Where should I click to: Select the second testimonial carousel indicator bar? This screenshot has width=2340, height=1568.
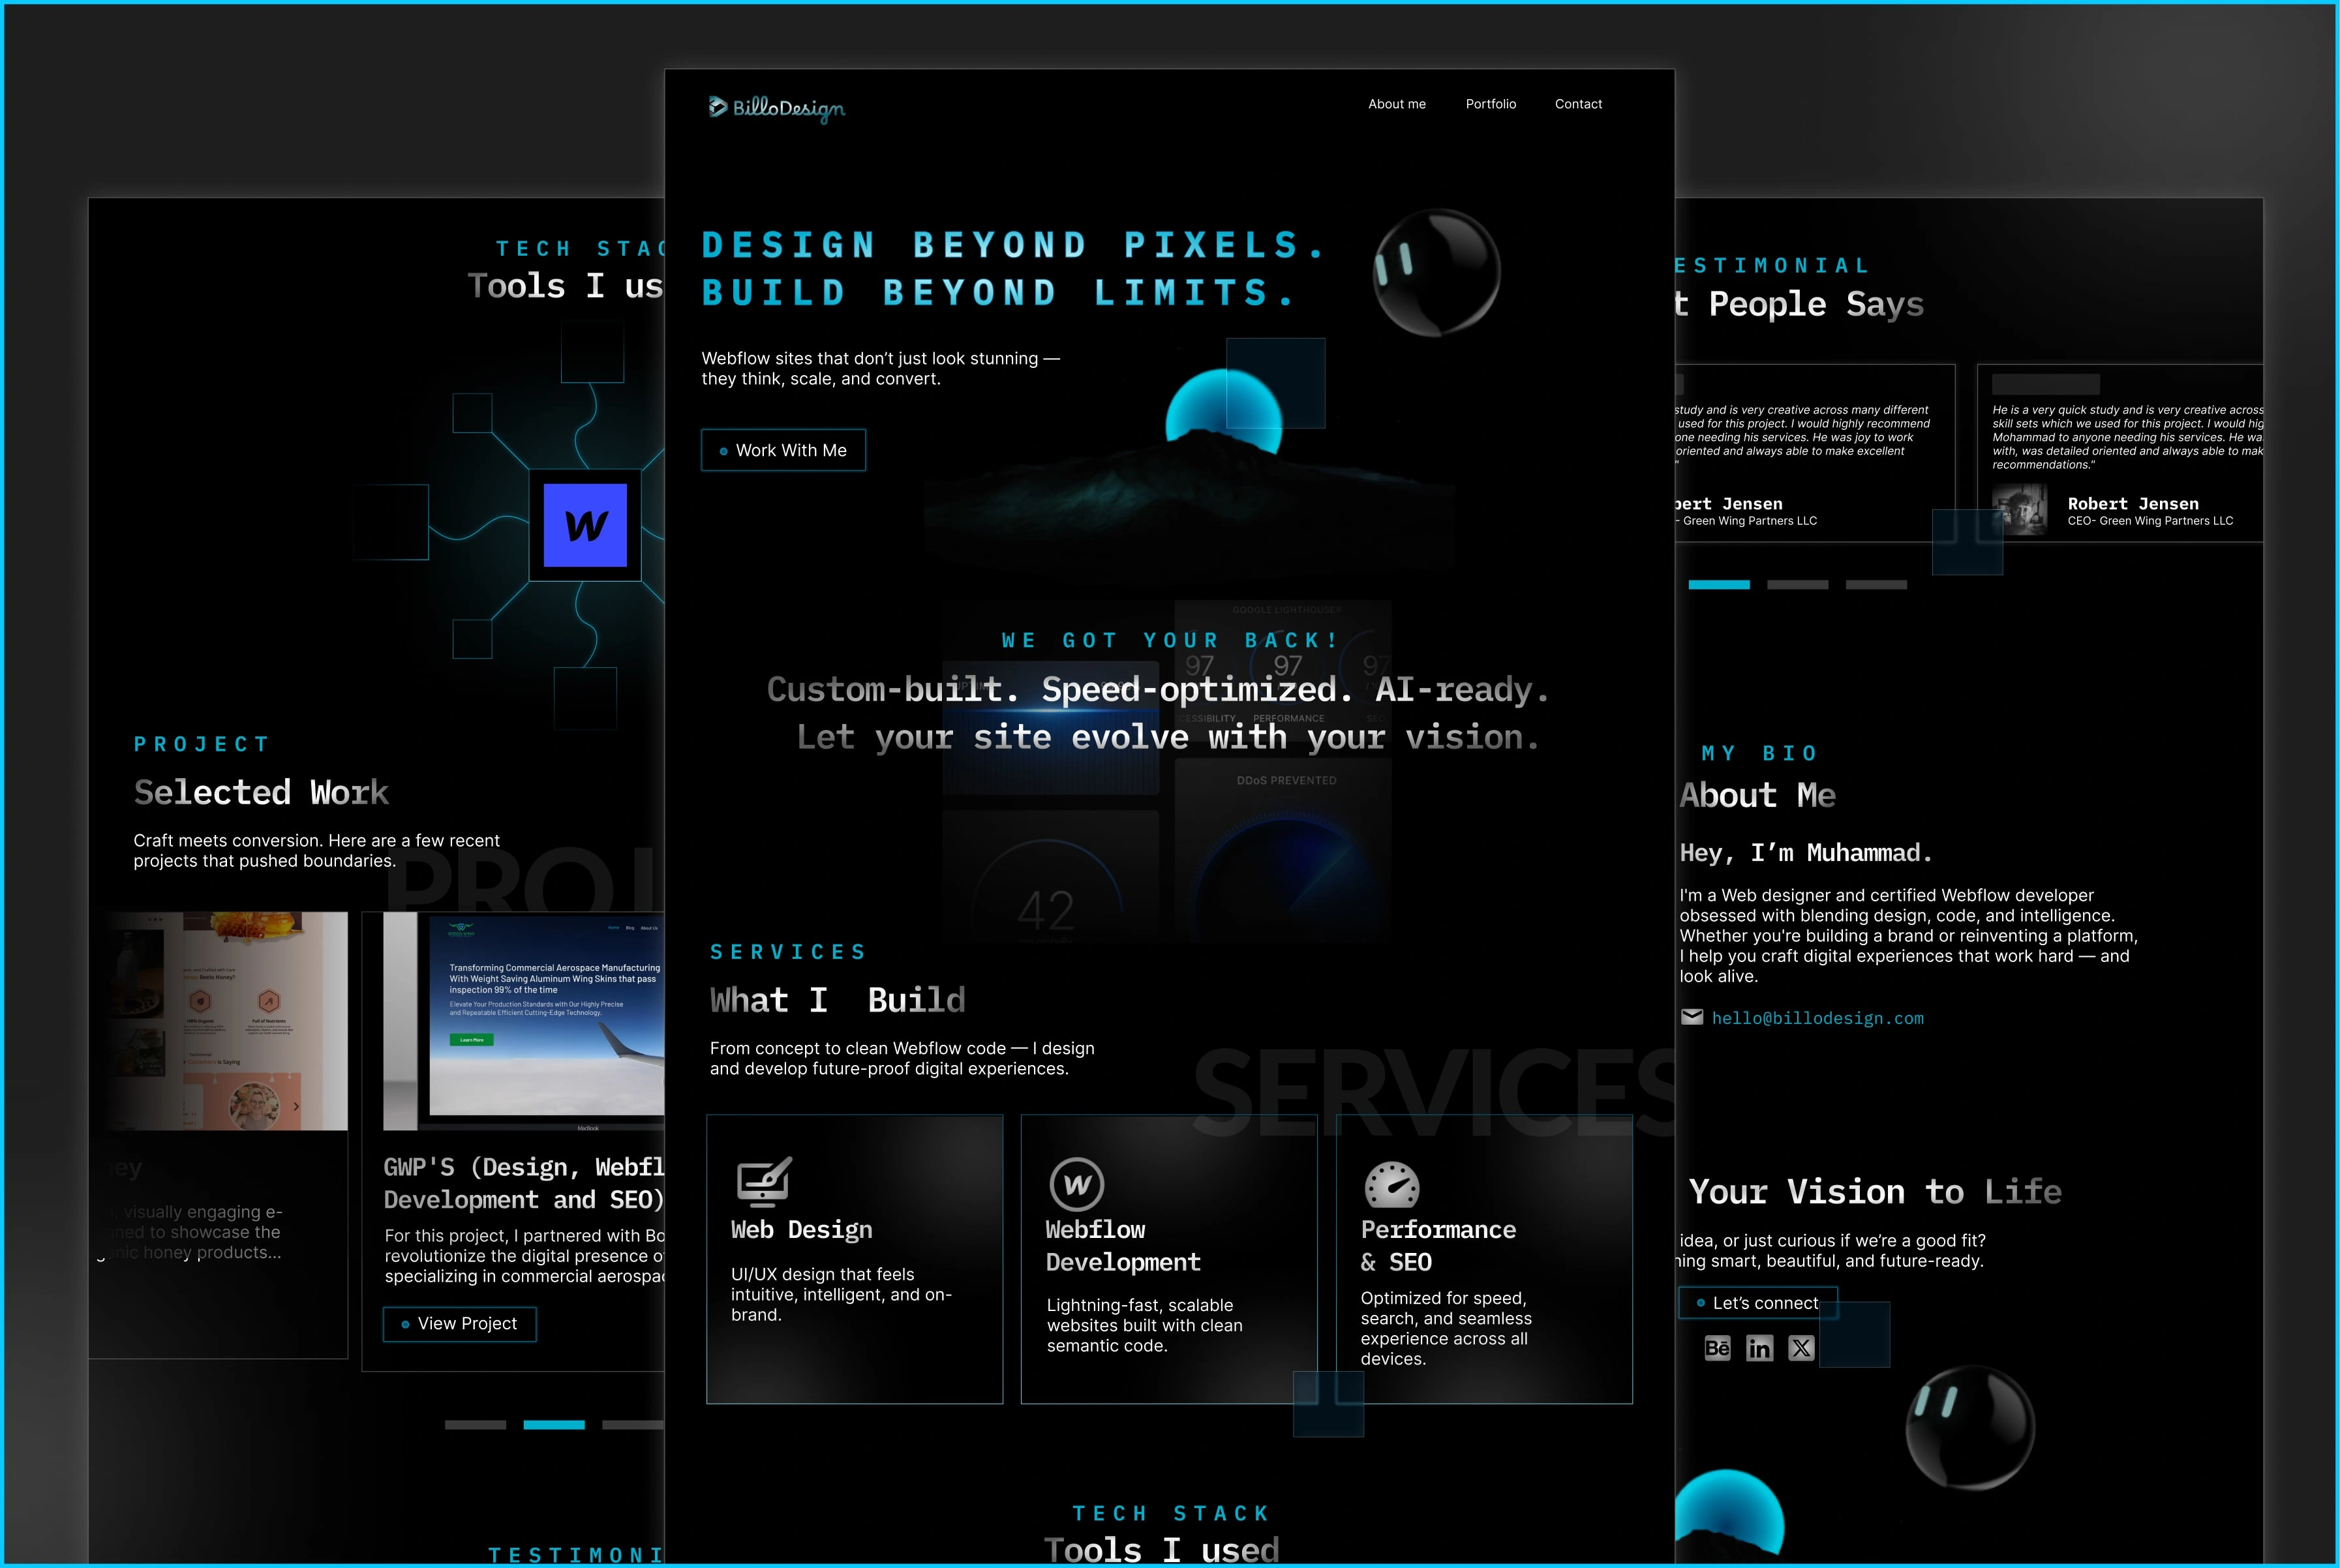[x=1797, y=585]
